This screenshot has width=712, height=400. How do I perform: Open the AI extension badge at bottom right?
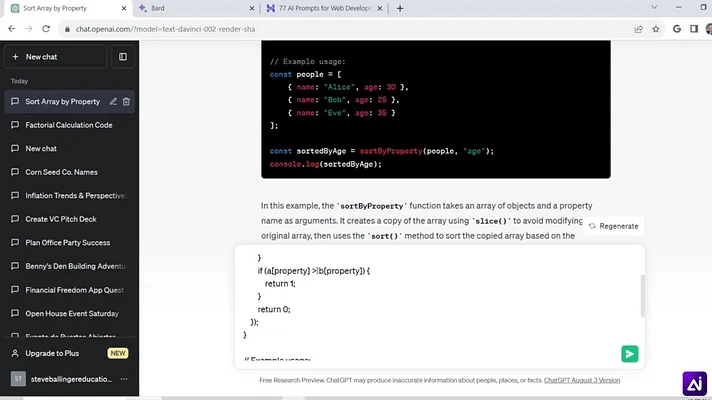694,384
